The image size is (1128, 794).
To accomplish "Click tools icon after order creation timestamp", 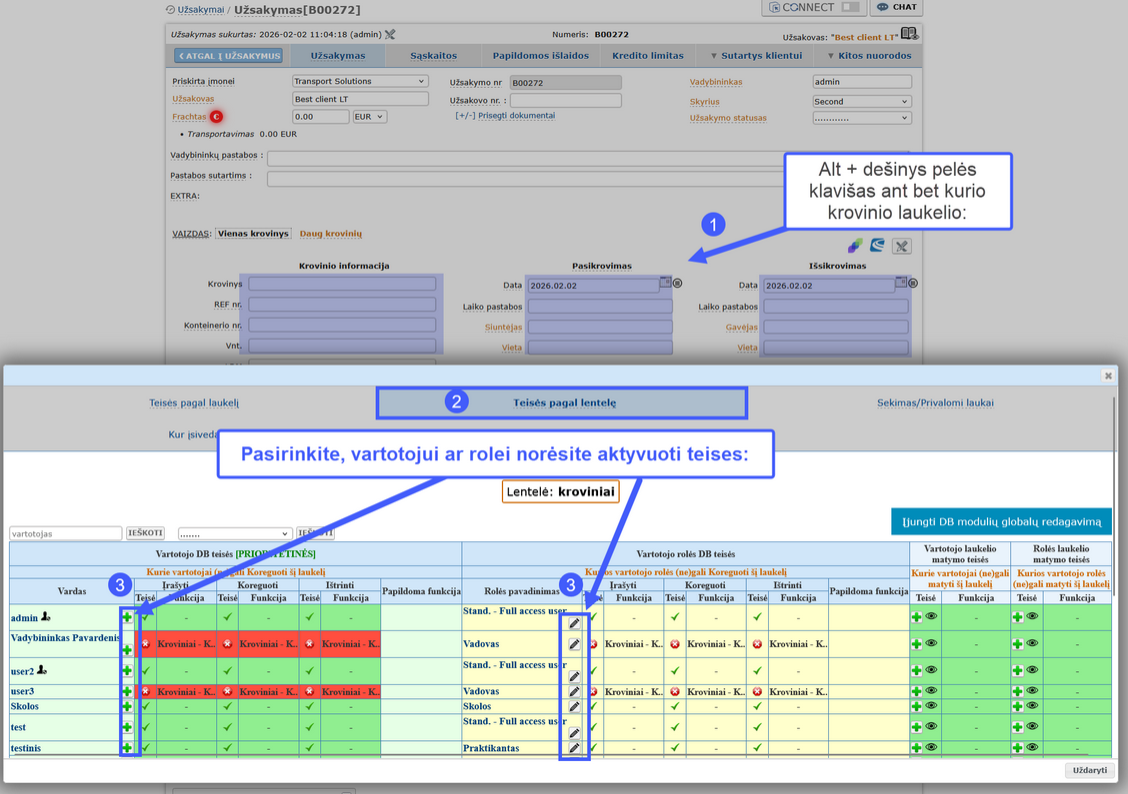I will [390, 35].
